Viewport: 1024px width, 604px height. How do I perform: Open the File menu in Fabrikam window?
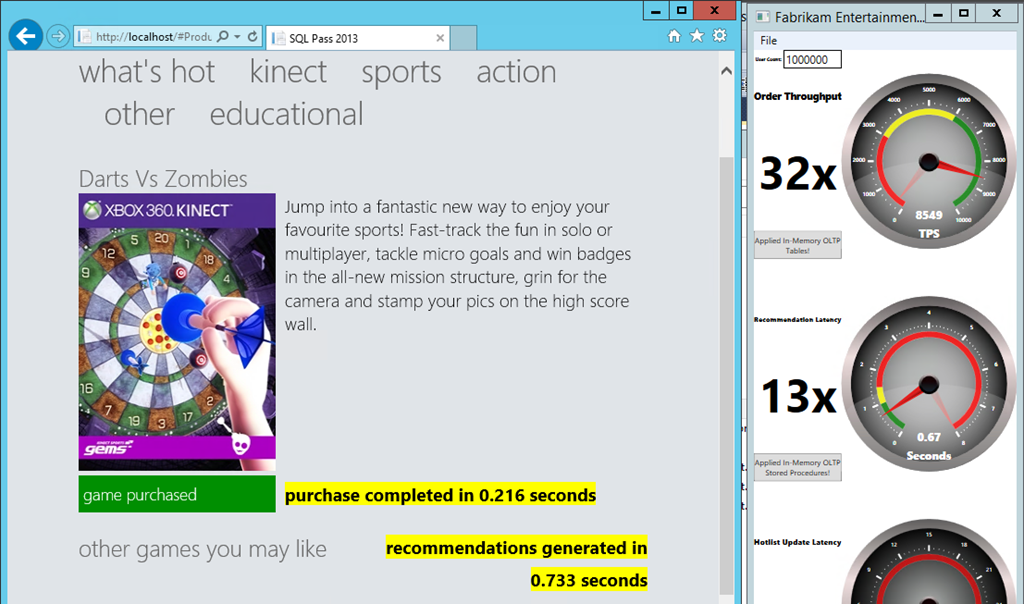pyautogui.click(x=769, y=40)
